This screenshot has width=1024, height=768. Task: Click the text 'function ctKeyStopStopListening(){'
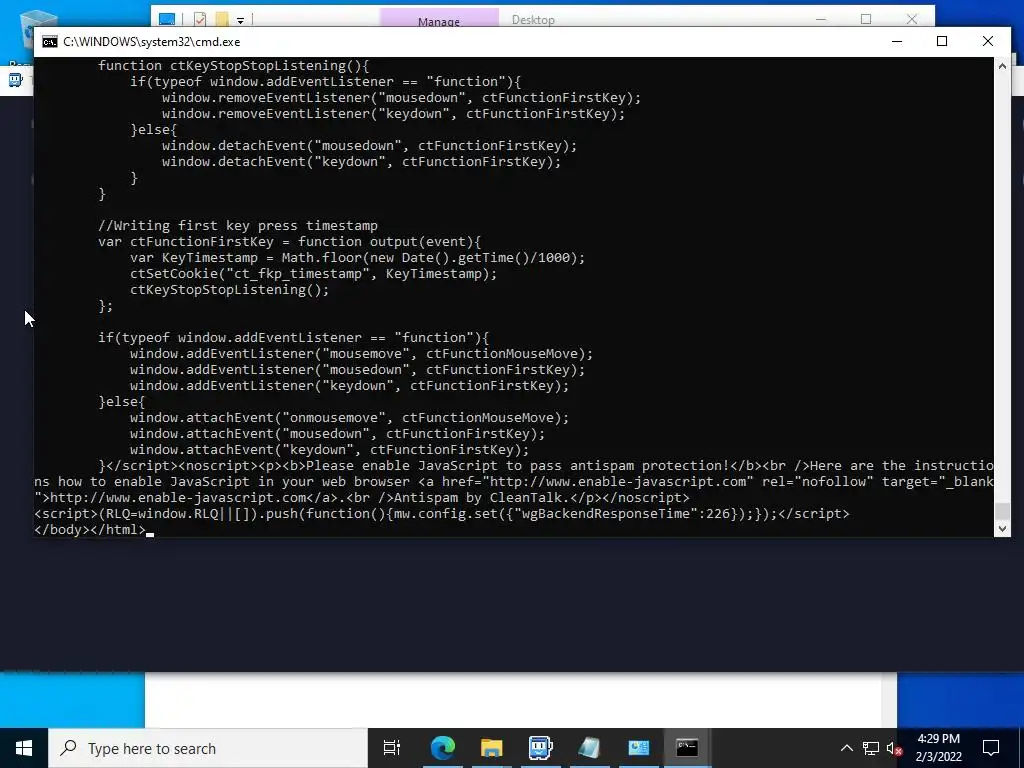click(x=234, y=65)
